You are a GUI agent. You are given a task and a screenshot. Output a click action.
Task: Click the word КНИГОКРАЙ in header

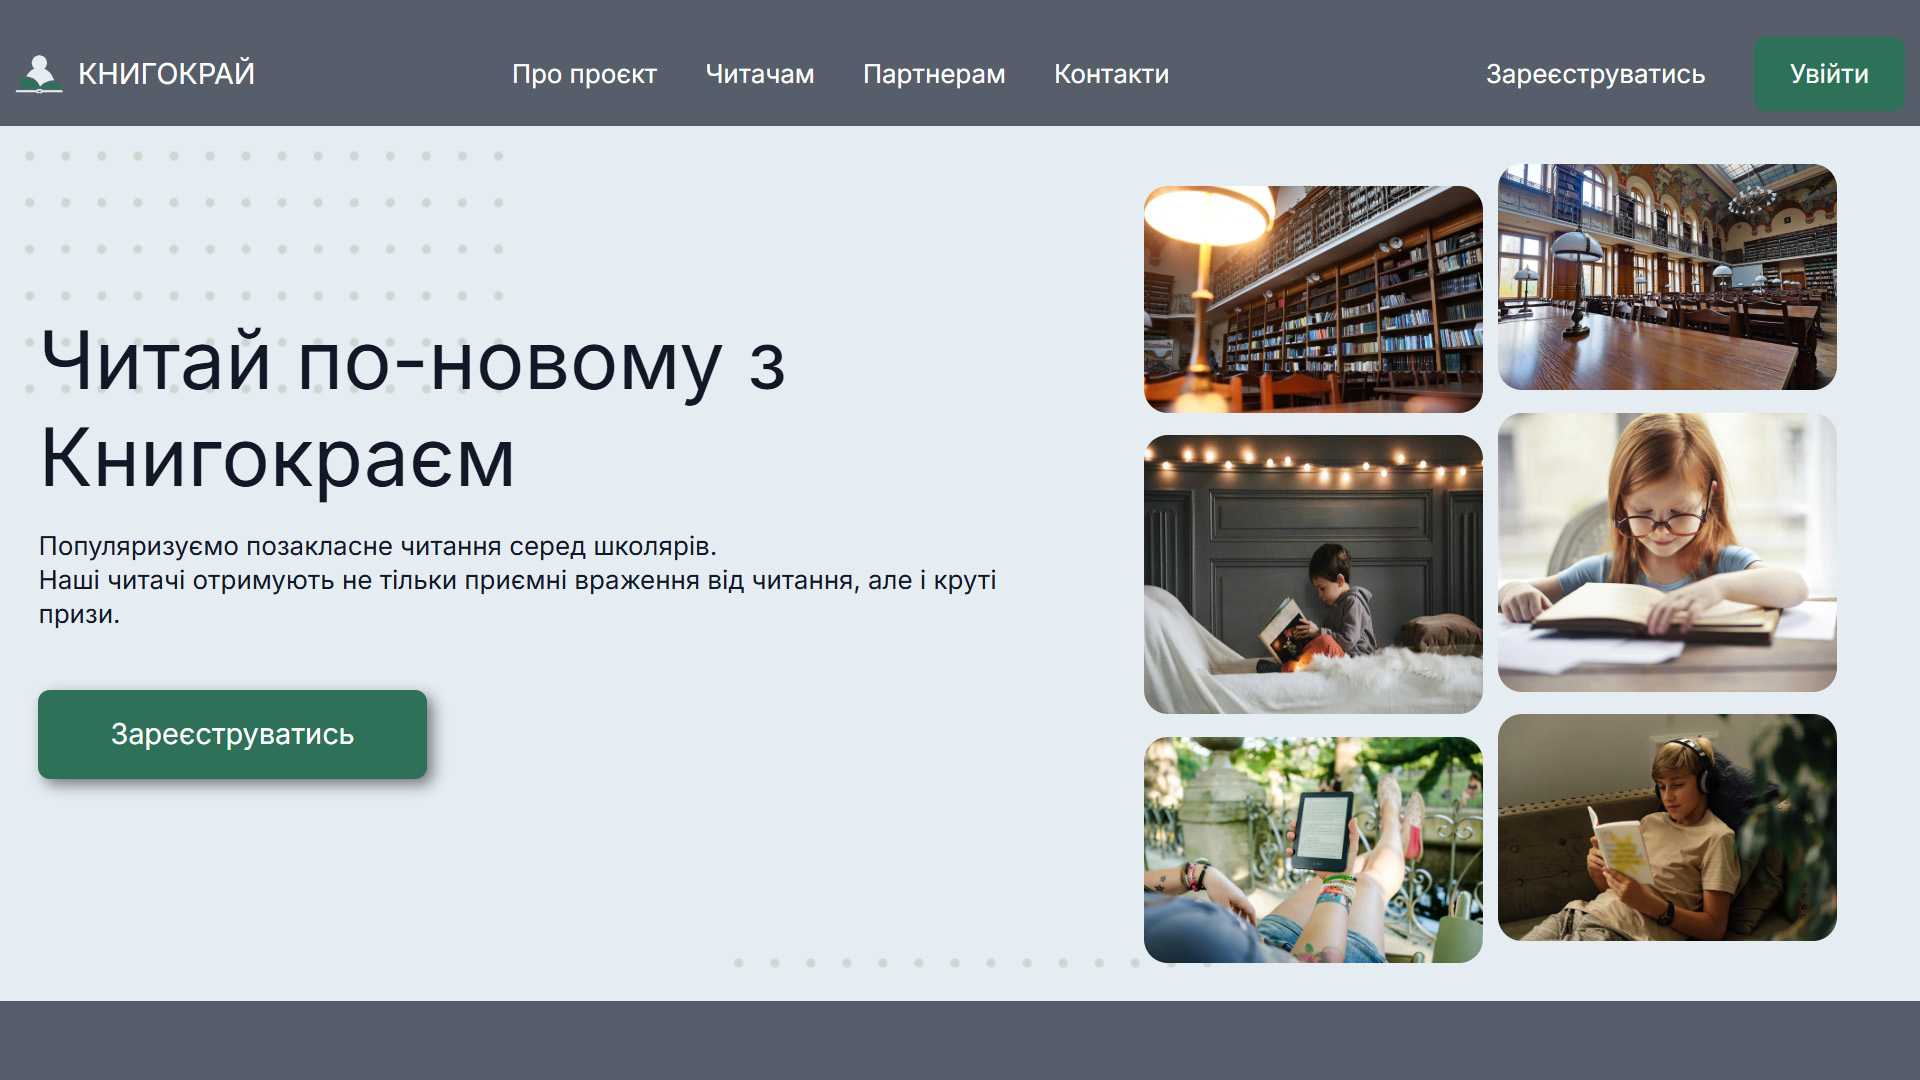(x=167, y=73)
